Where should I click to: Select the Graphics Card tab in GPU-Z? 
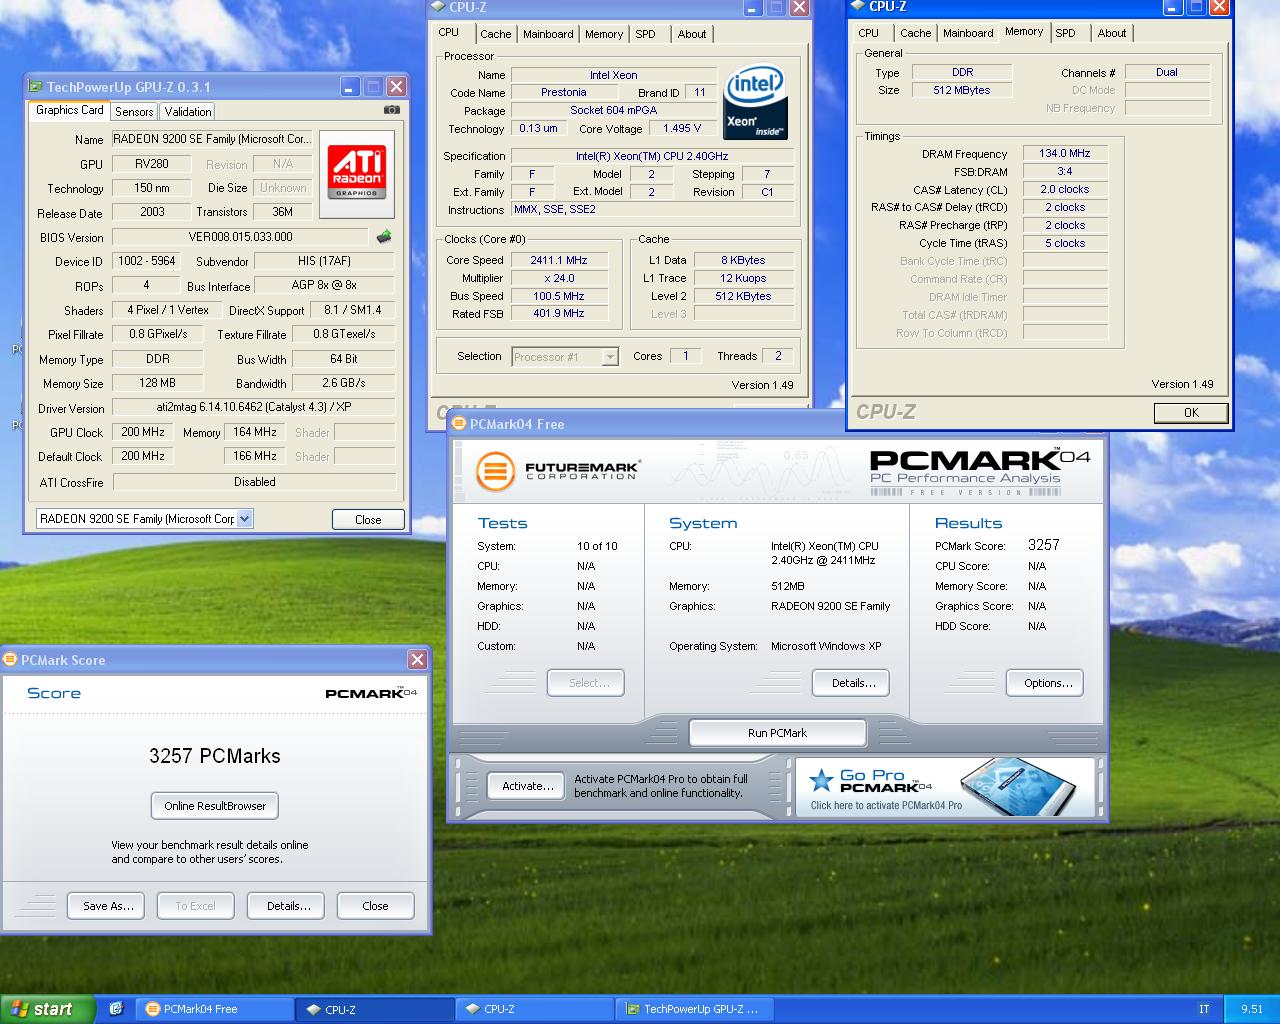point(70,110)
